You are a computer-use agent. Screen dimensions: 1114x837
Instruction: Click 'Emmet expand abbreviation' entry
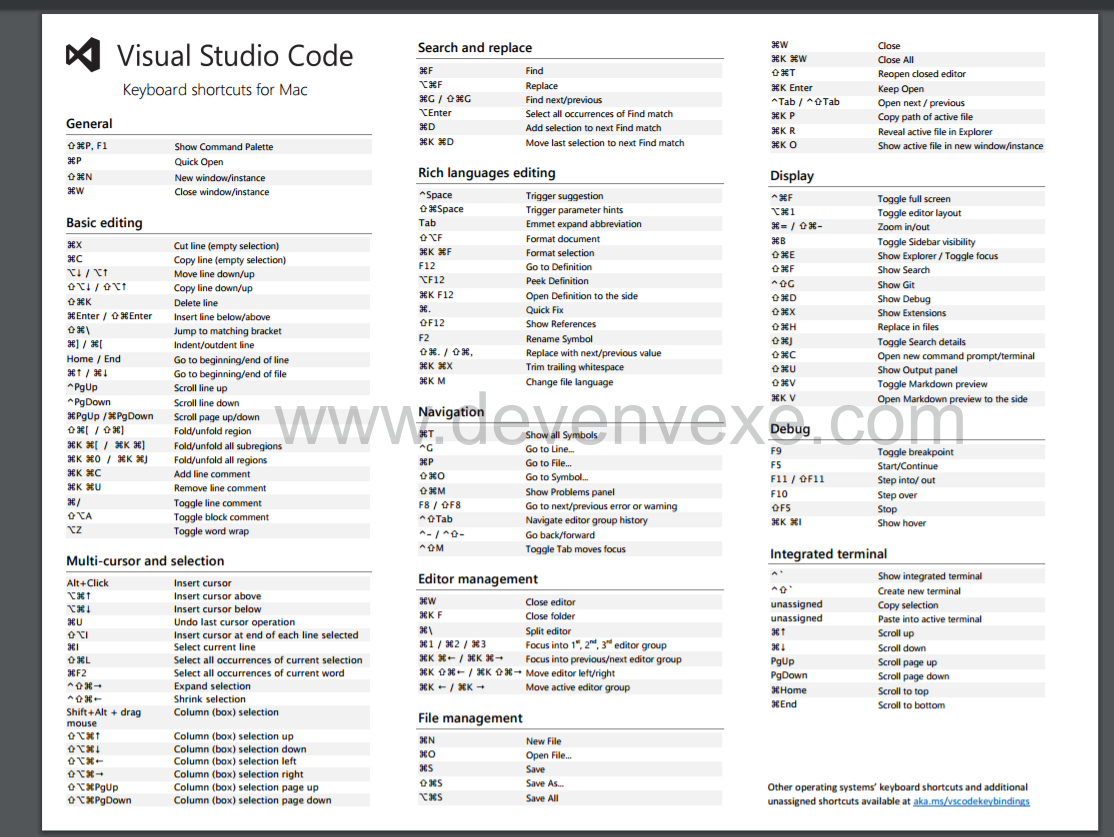[x=583, y=224]
